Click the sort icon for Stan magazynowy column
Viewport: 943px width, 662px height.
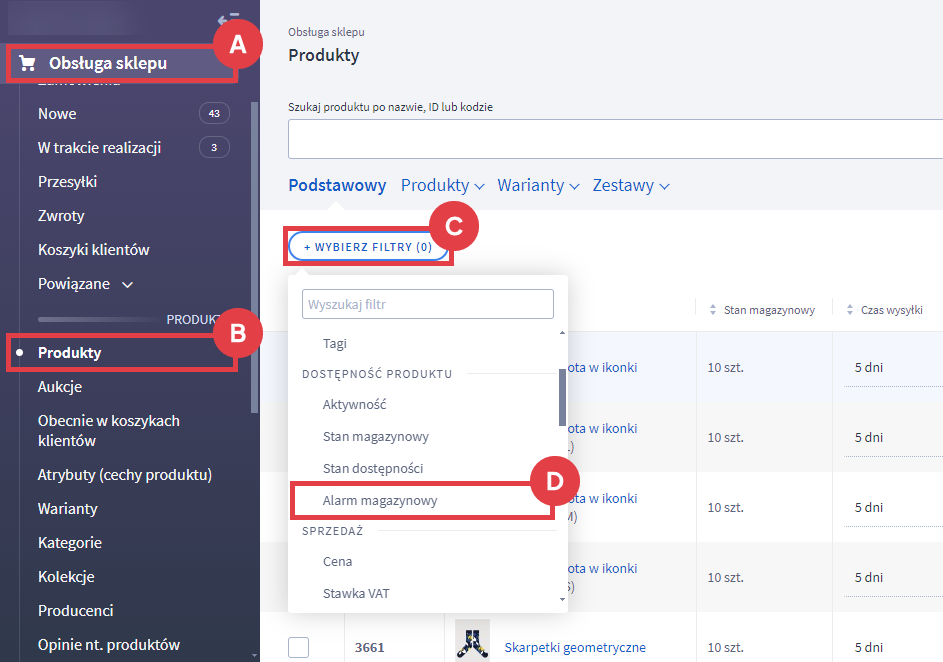[x=713, y=310]
